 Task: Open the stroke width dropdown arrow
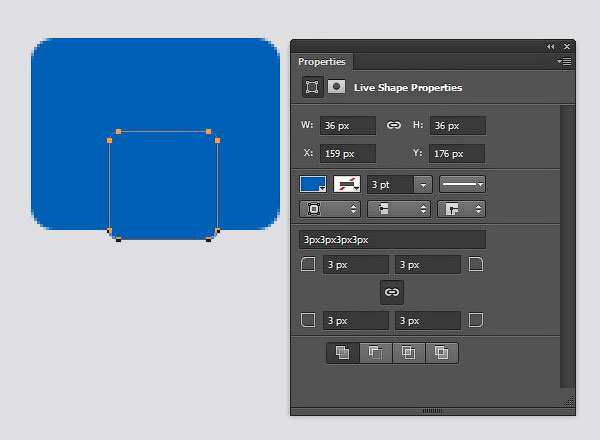pos(423,185)
